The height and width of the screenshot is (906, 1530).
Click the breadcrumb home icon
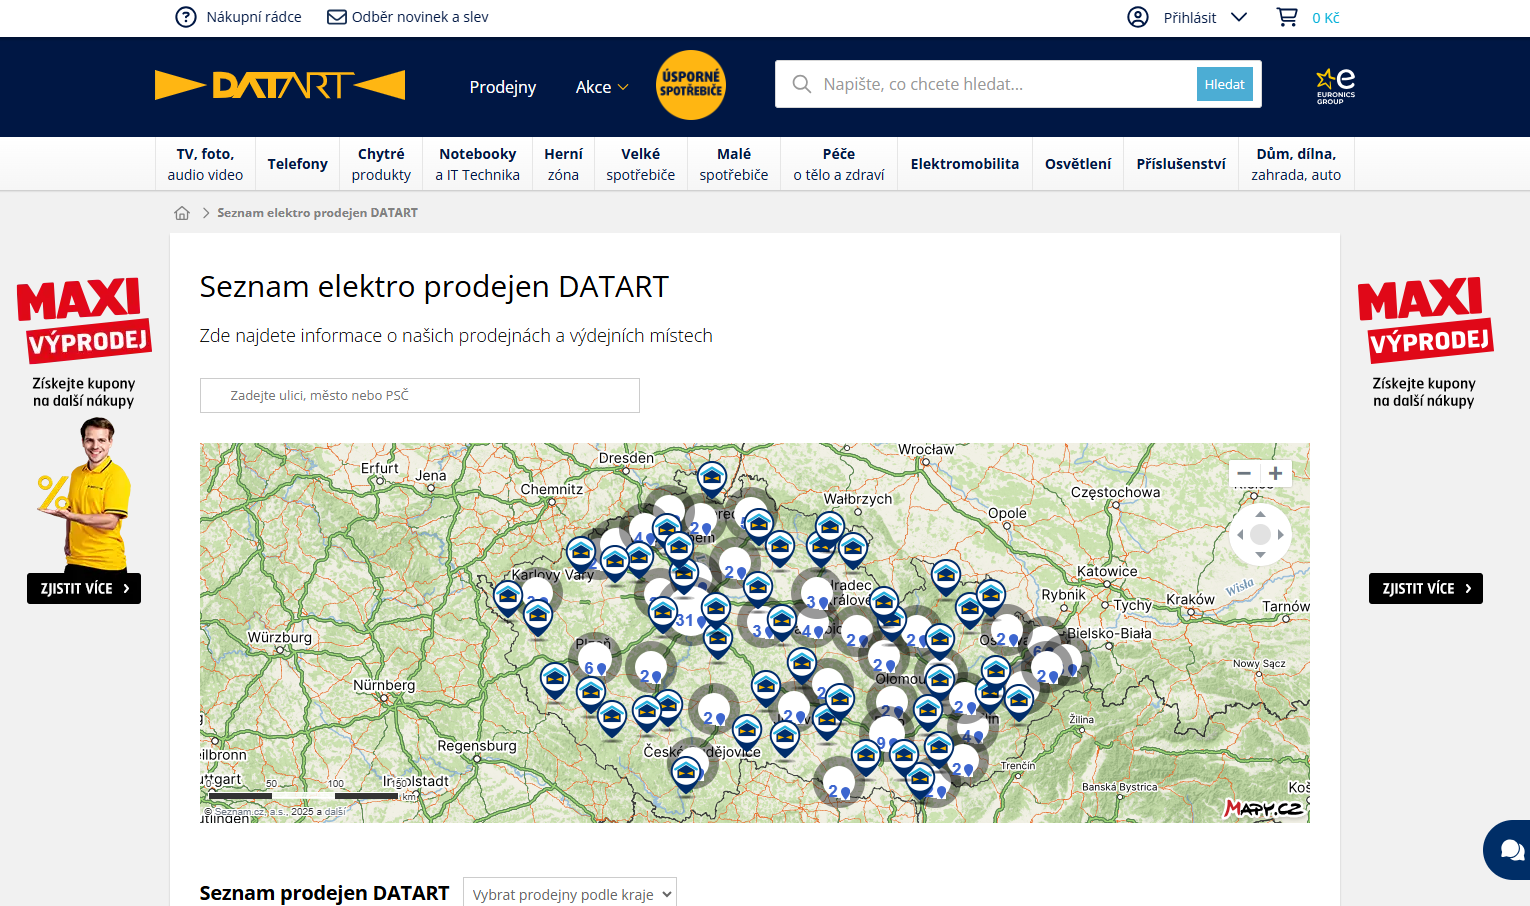pyautogui.click(x=182, y=213)
